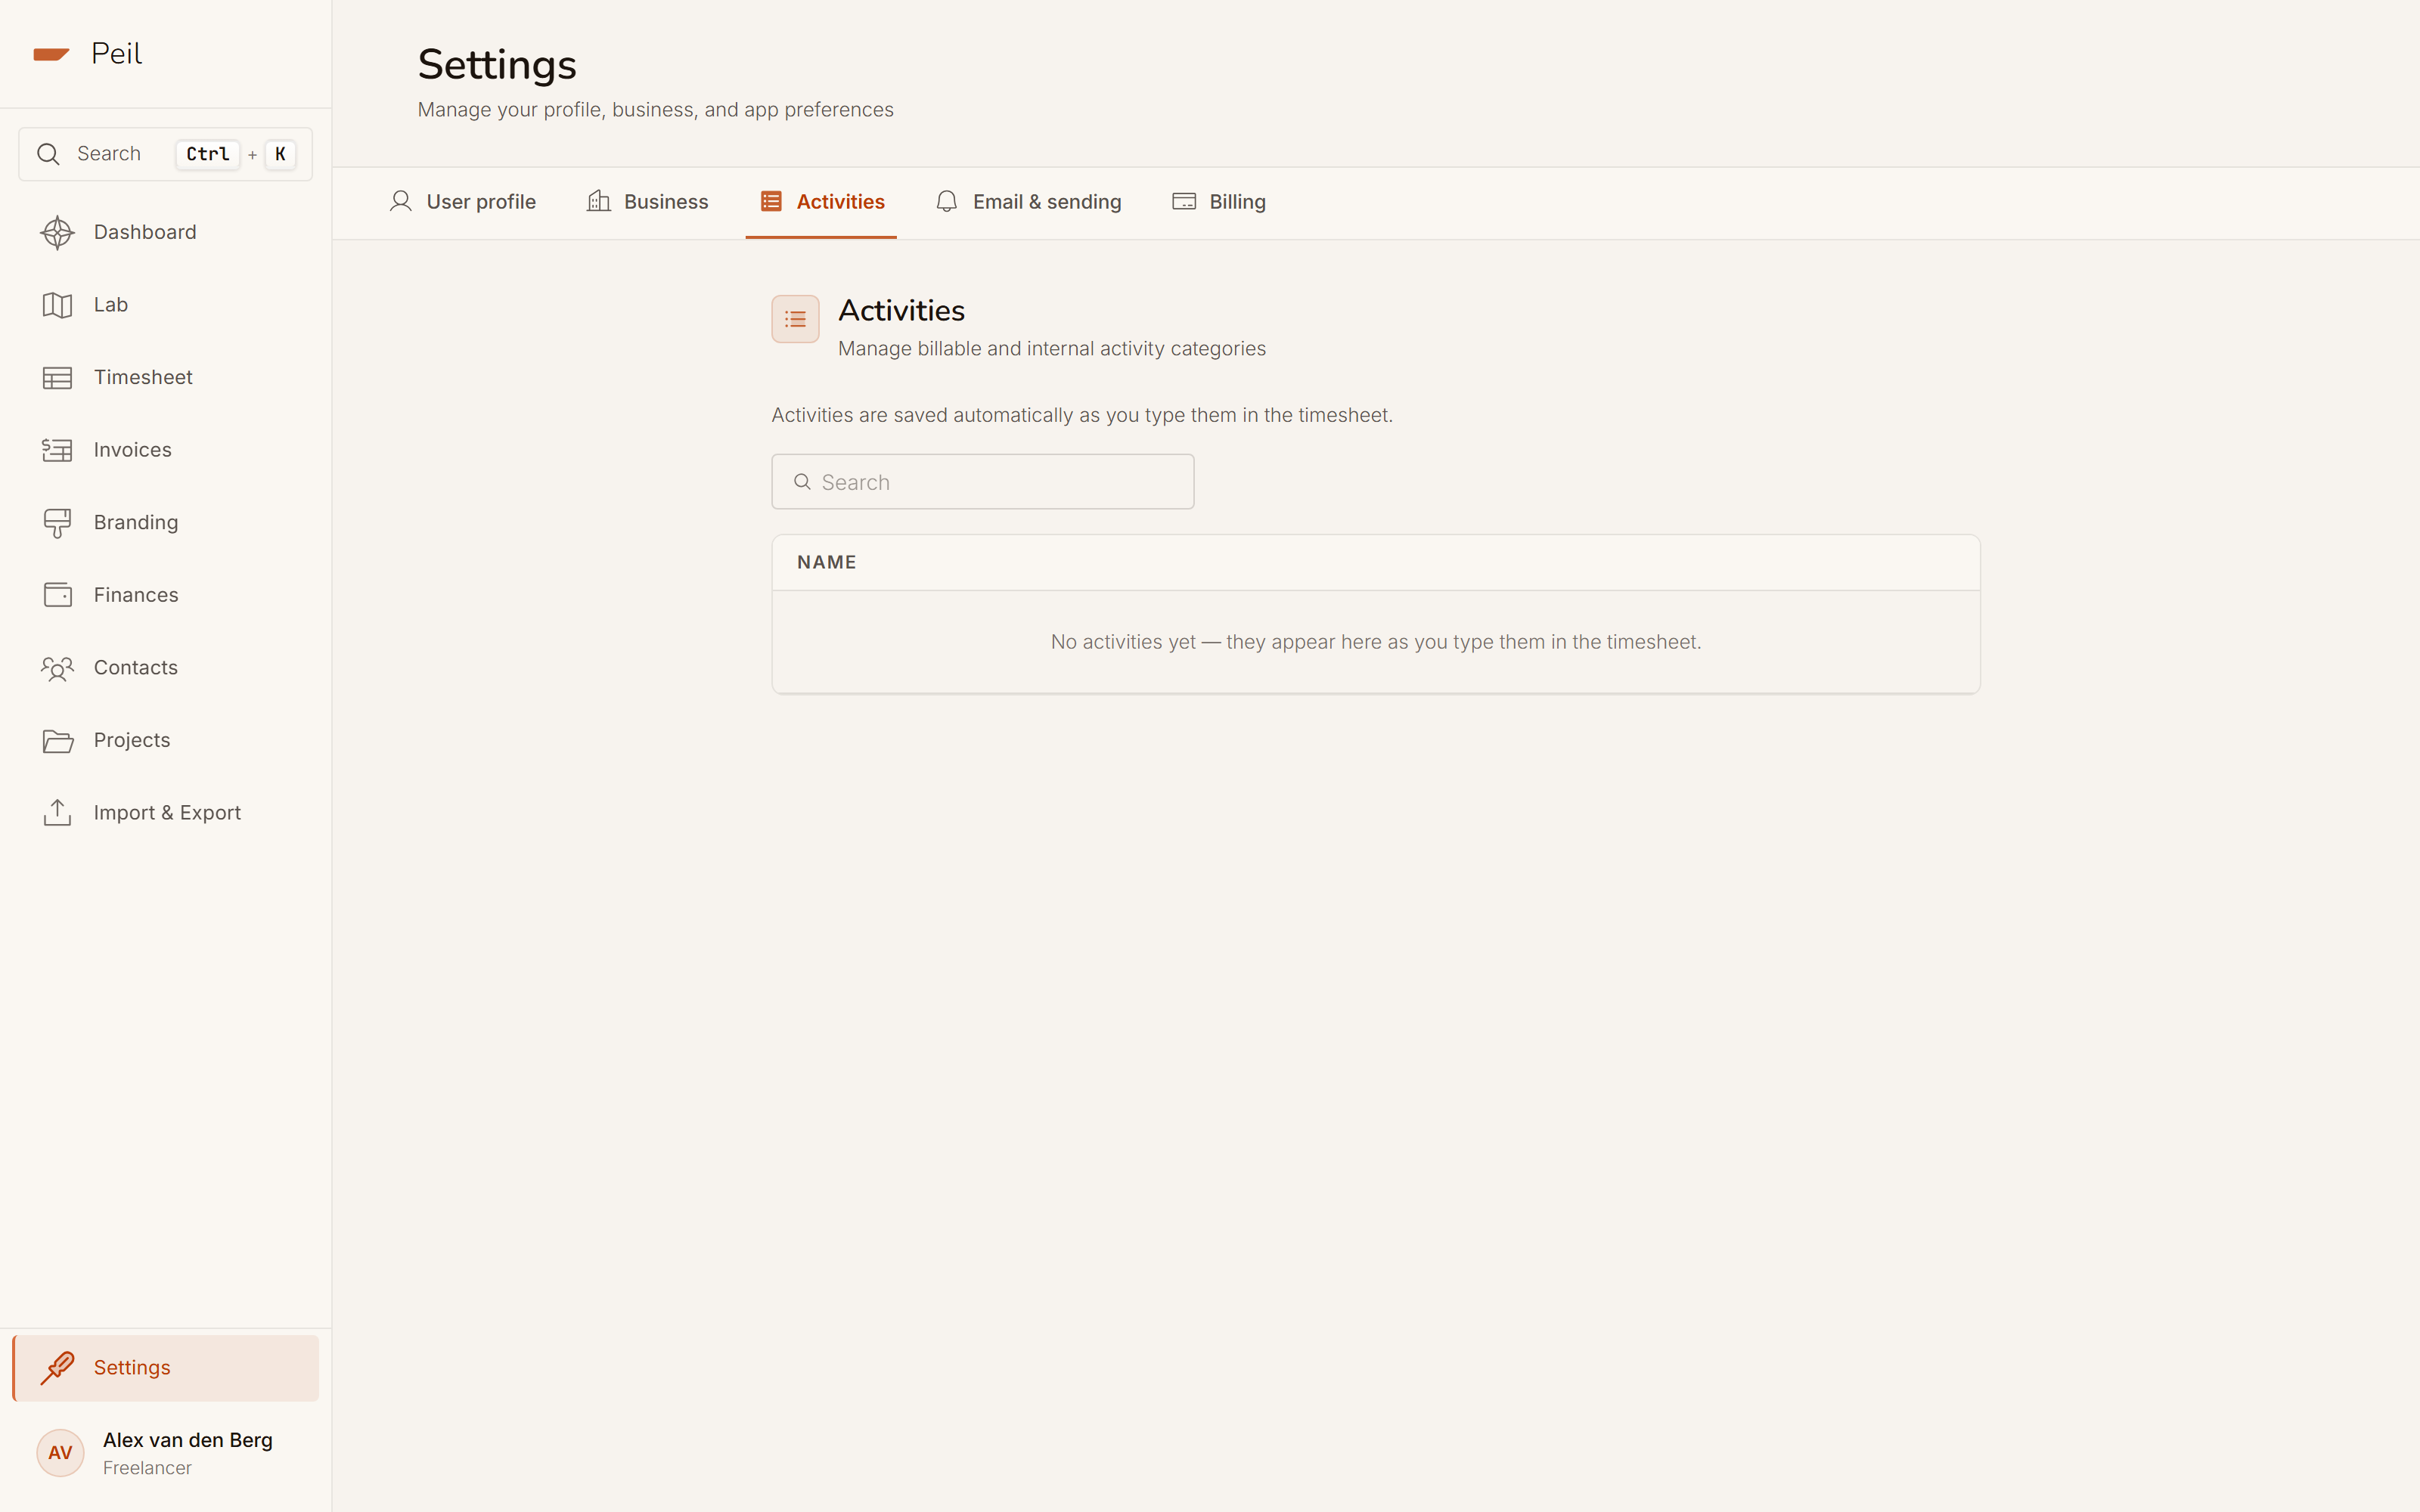This screenshot has height=1512, width=2420.
Task: Open Dashboard from the sidebar
Action: 166,232
